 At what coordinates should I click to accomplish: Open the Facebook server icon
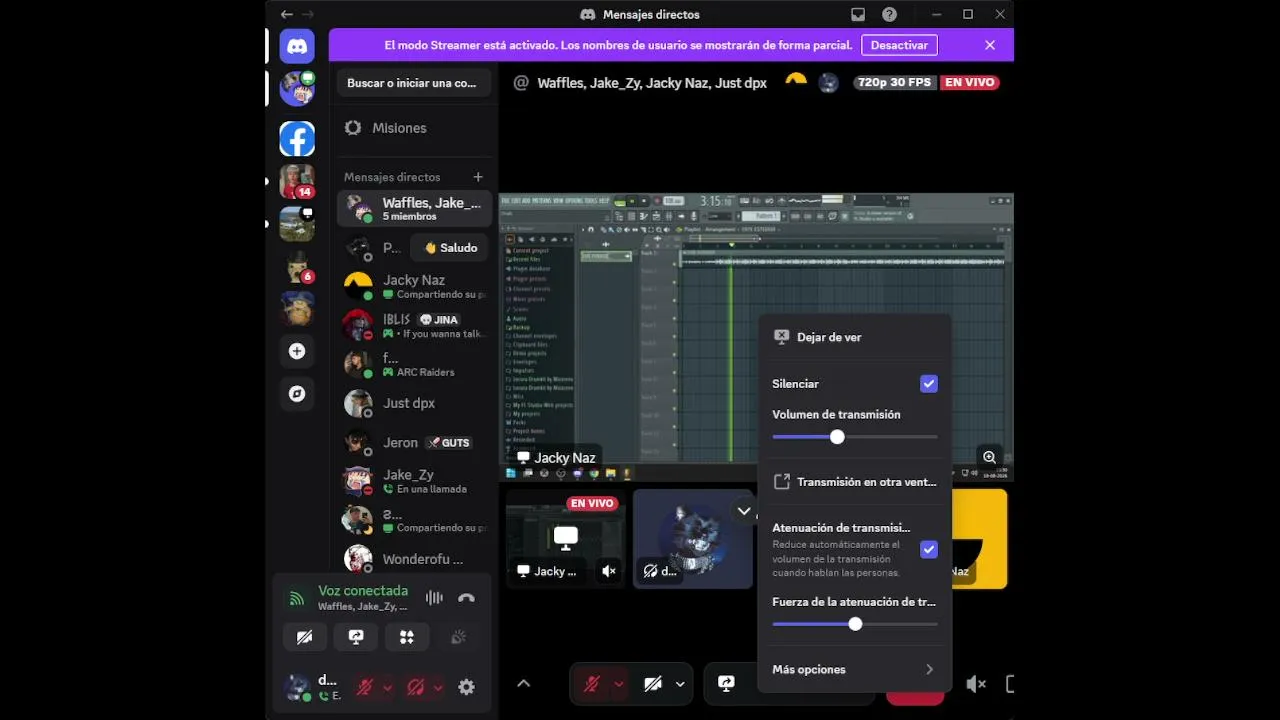(297, 139)
